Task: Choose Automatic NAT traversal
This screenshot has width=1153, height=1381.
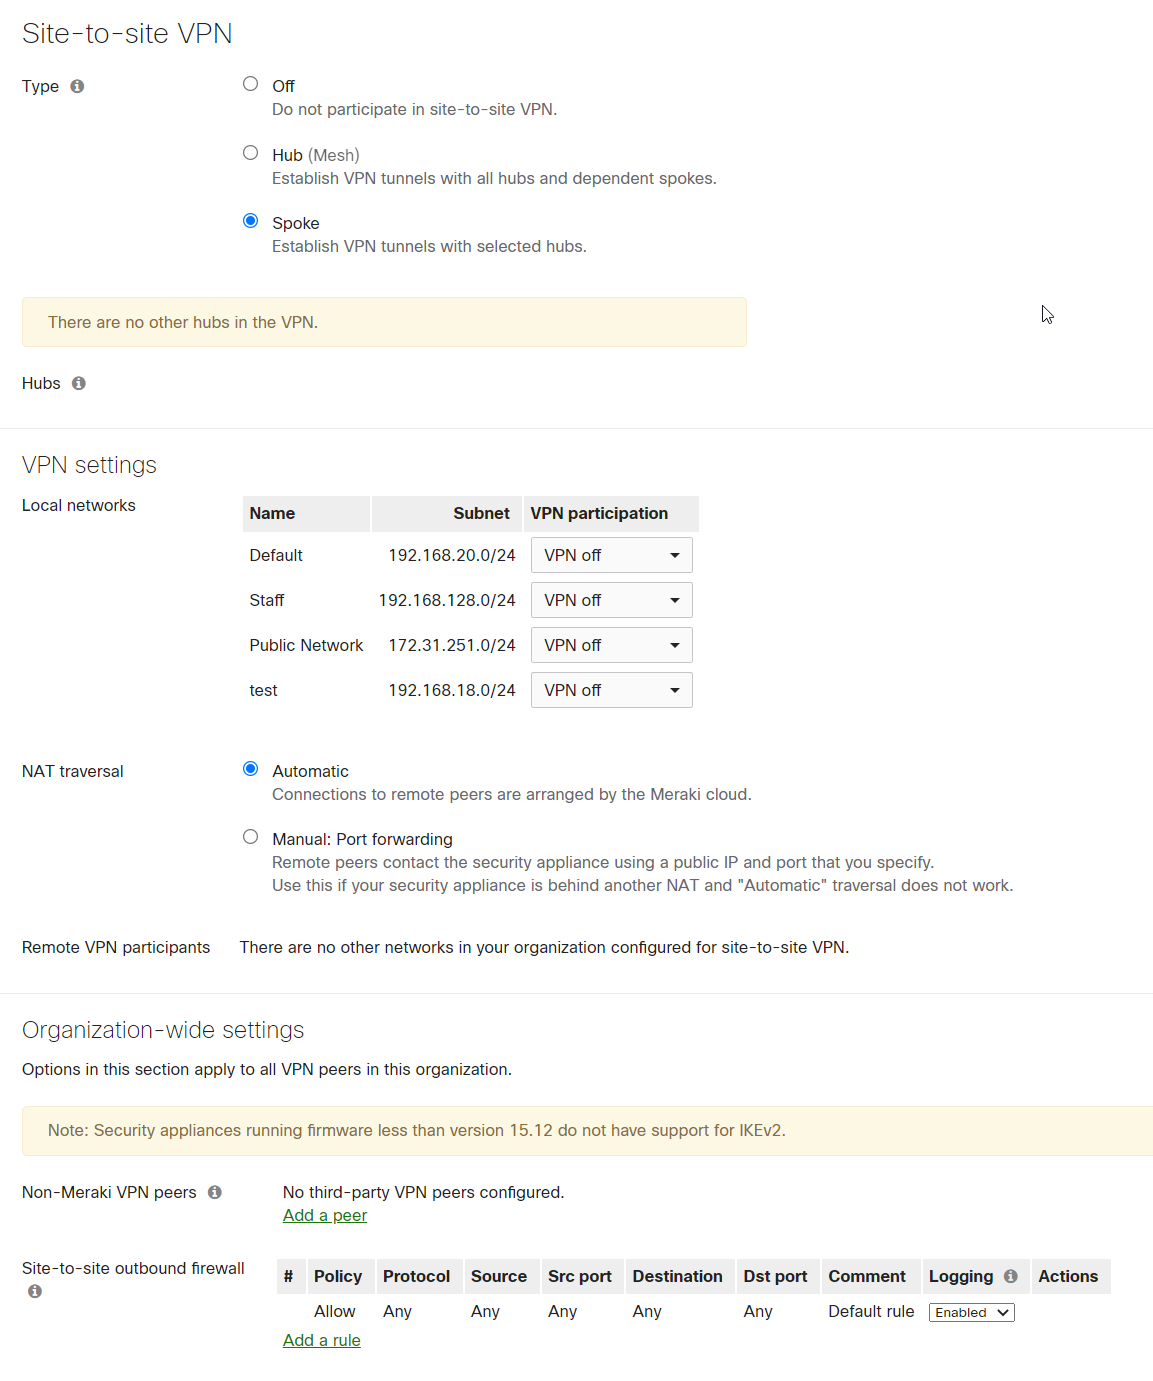Action: pyautogui.click(x=251, y=769)
